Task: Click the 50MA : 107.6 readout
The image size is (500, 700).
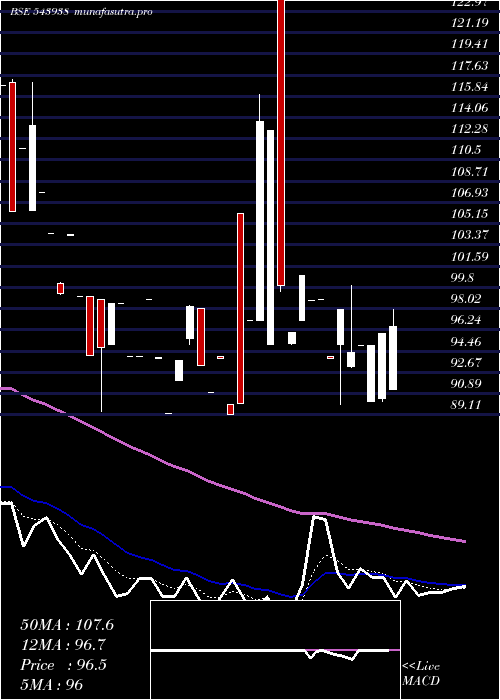Action: (x=67, y=625)
